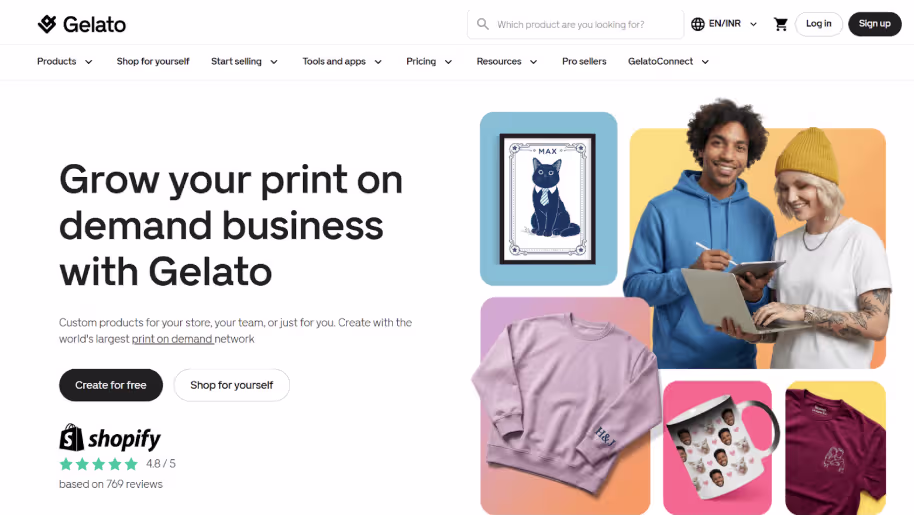Focus the product search input field

pyautogui.click(x=575, y=24)
